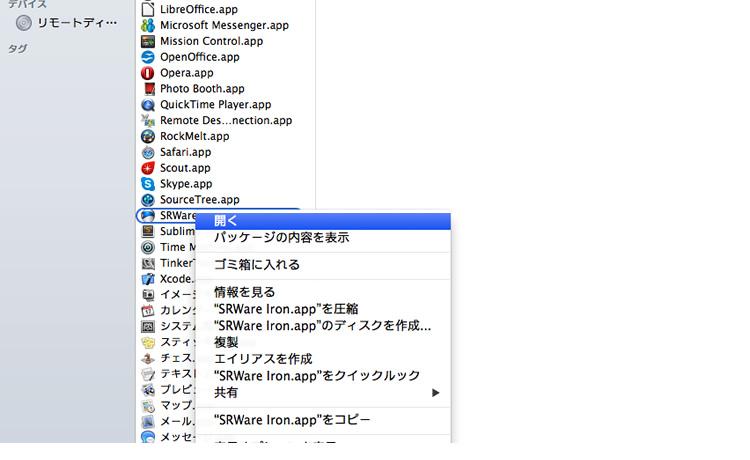Select エイリアスを作成 menu entry
750x460 pixels.
323,359
